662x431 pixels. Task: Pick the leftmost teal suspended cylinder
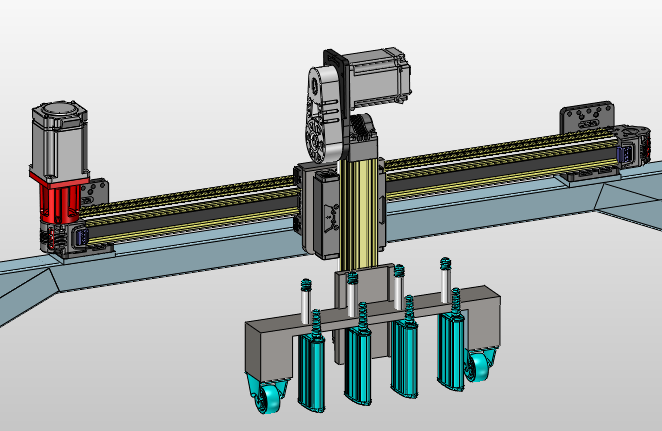click(x=311, y=371)
